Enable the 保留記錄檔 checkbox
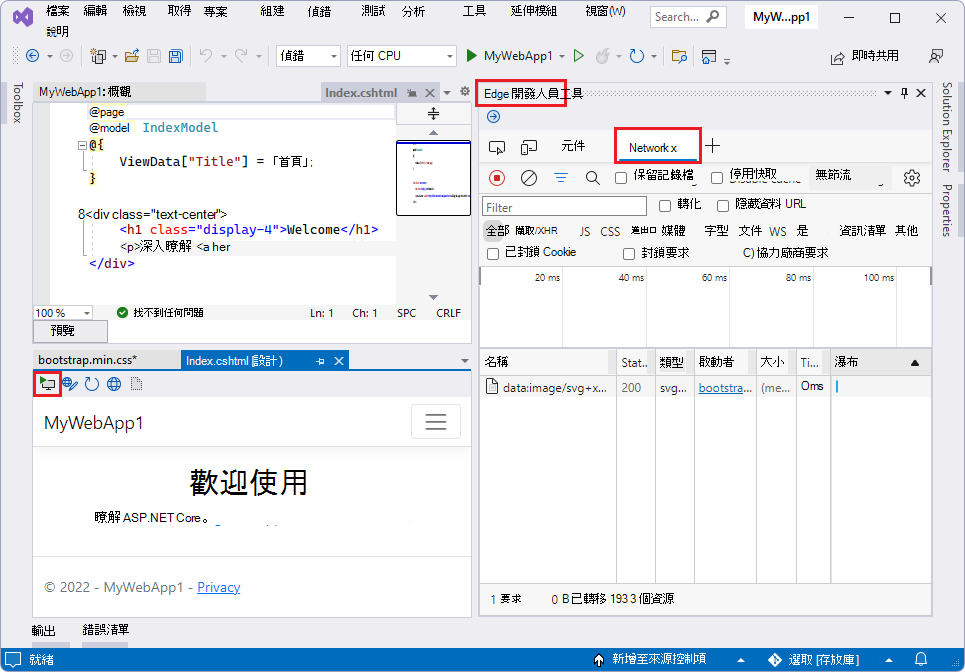The image size is (965, 672). pyautogui.click(x=620, y=178)
